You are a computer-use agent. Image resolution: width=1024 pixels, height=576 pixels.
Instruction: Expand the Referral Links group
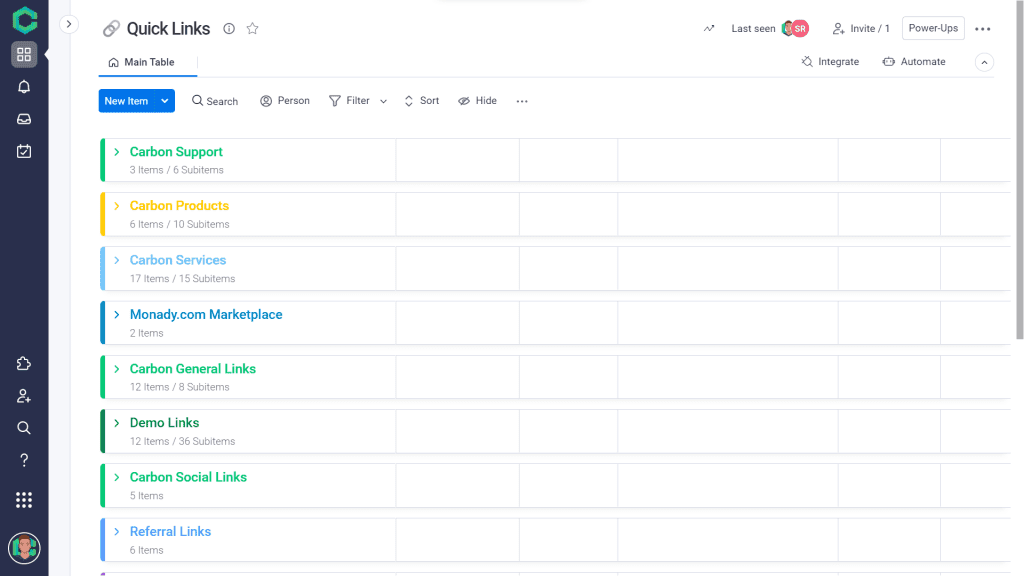click(x=117, y=532)
